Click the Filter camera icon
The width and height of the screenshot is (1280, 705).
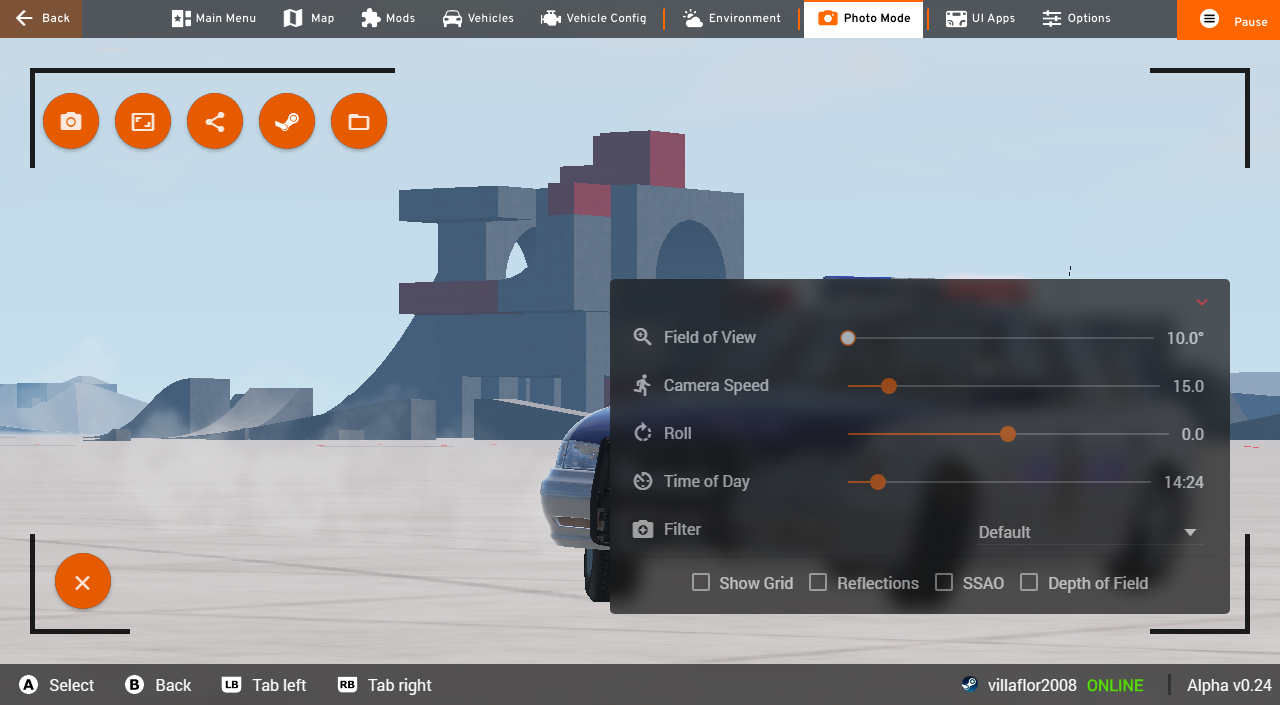pos(643,529)
